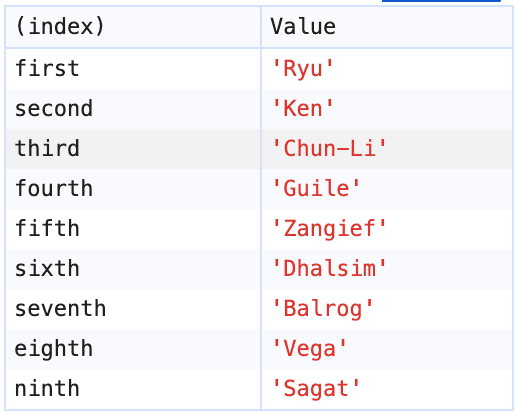This screenshot has height=414, width=516.
Task: Select the 'seventh' index cell
Action: click(x=133, y=309)
